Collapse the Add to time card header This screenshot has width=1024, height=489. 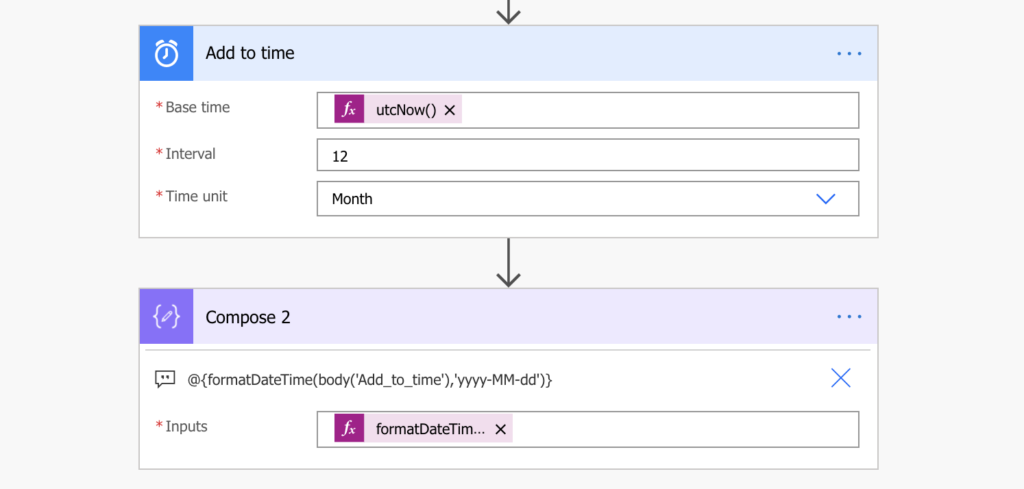pos(509,54)
